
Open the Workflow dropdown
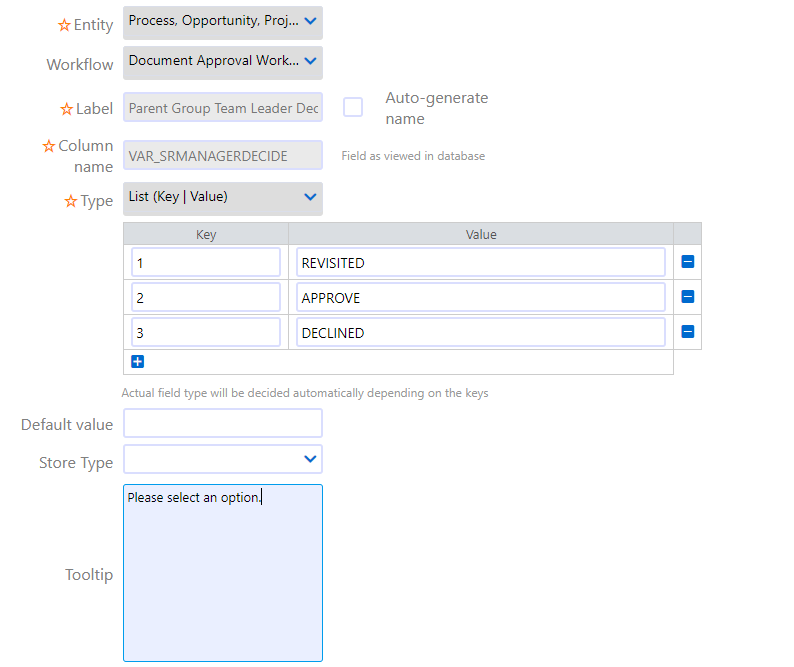[223, 63]
